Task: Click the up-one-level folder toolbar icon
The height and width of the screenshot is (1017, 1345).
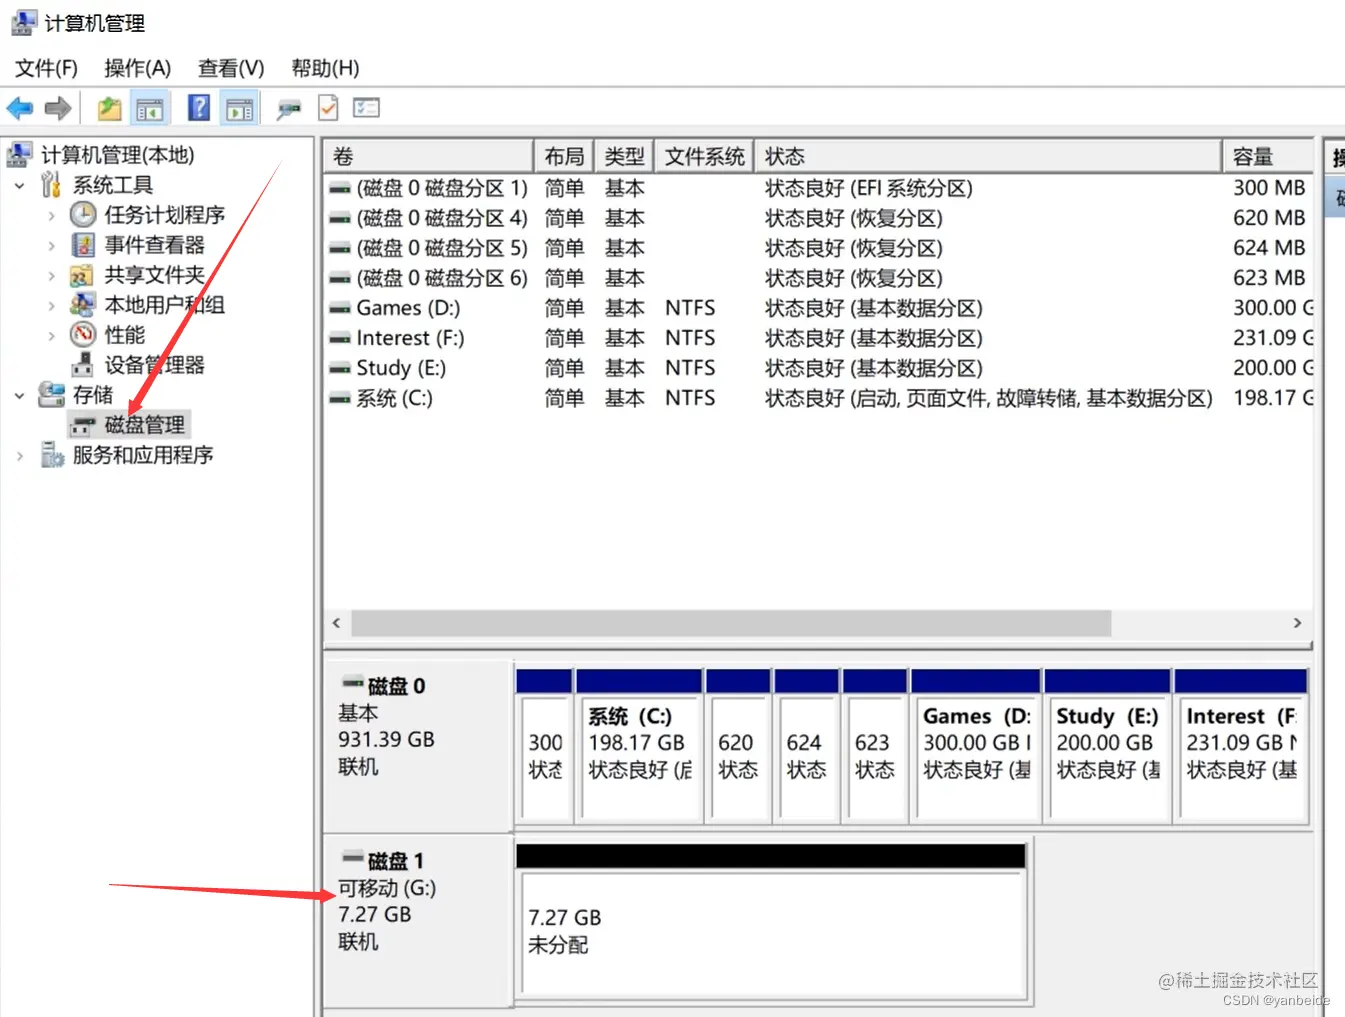Action: 108,107
